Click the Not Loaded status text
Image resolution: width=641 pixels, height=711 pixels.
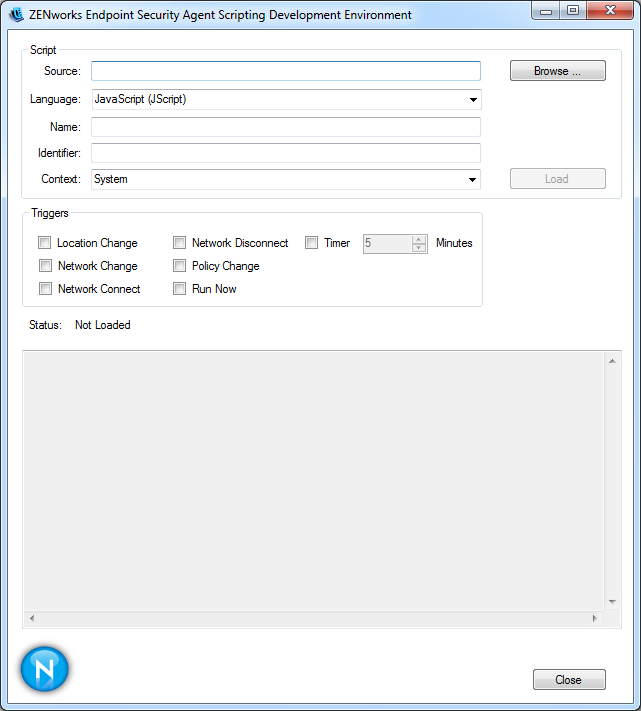coord(103,325)
